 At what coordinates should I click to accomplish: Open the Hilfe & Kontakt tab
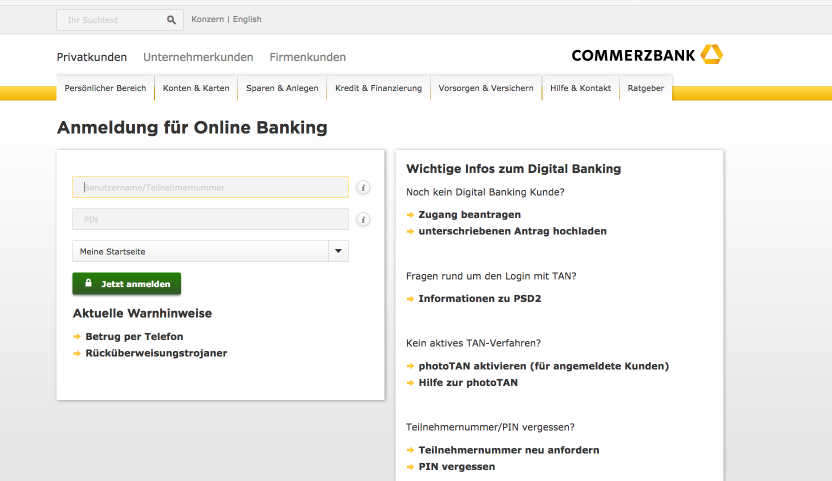point(580,88)
